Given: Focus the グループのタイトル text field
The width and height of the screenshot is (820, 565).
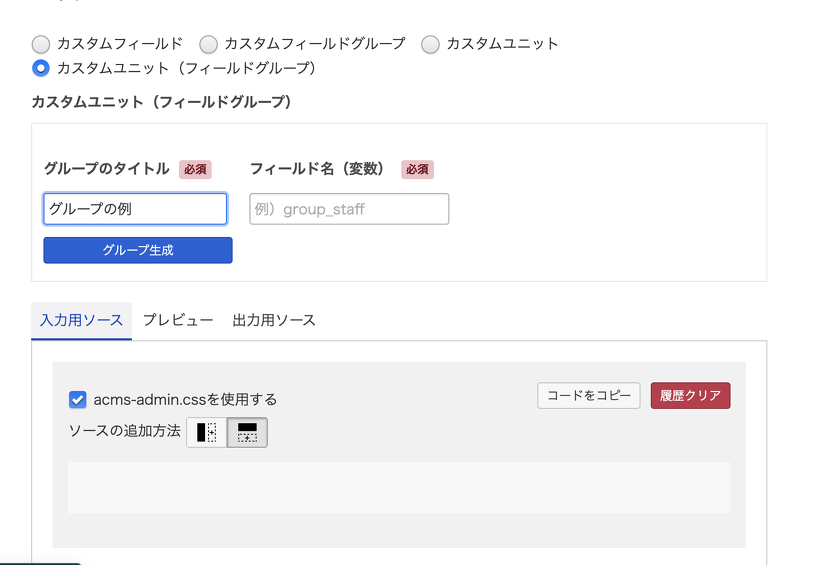Looking at the screenshot, I should (135, 209).
